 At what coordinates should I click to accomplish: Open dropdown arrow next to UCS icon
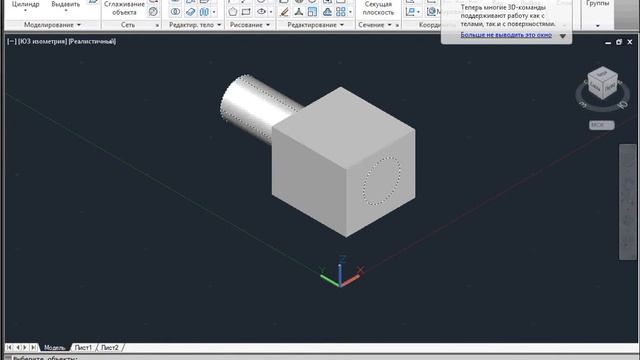pyautogui.click(x=418, y=12)
